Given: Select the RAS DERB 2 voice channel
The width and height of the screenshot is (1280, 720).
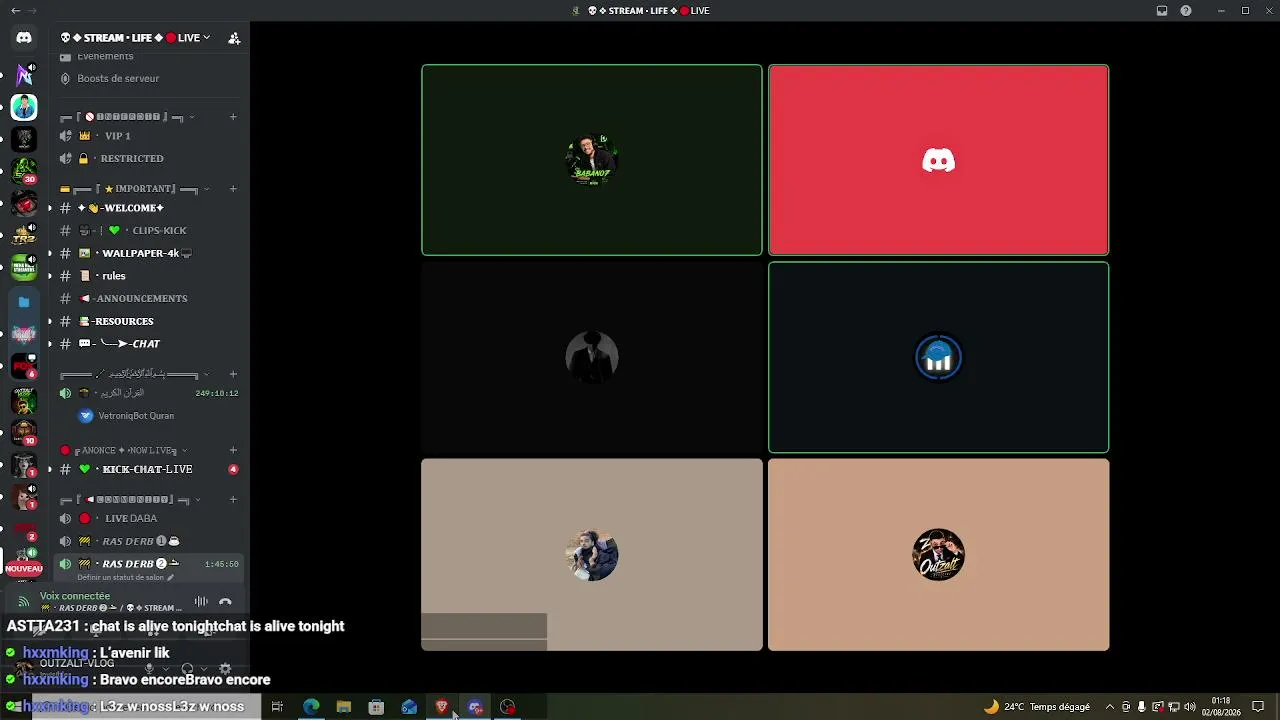Looking at the screenshot, I should [x=148, y=564].
